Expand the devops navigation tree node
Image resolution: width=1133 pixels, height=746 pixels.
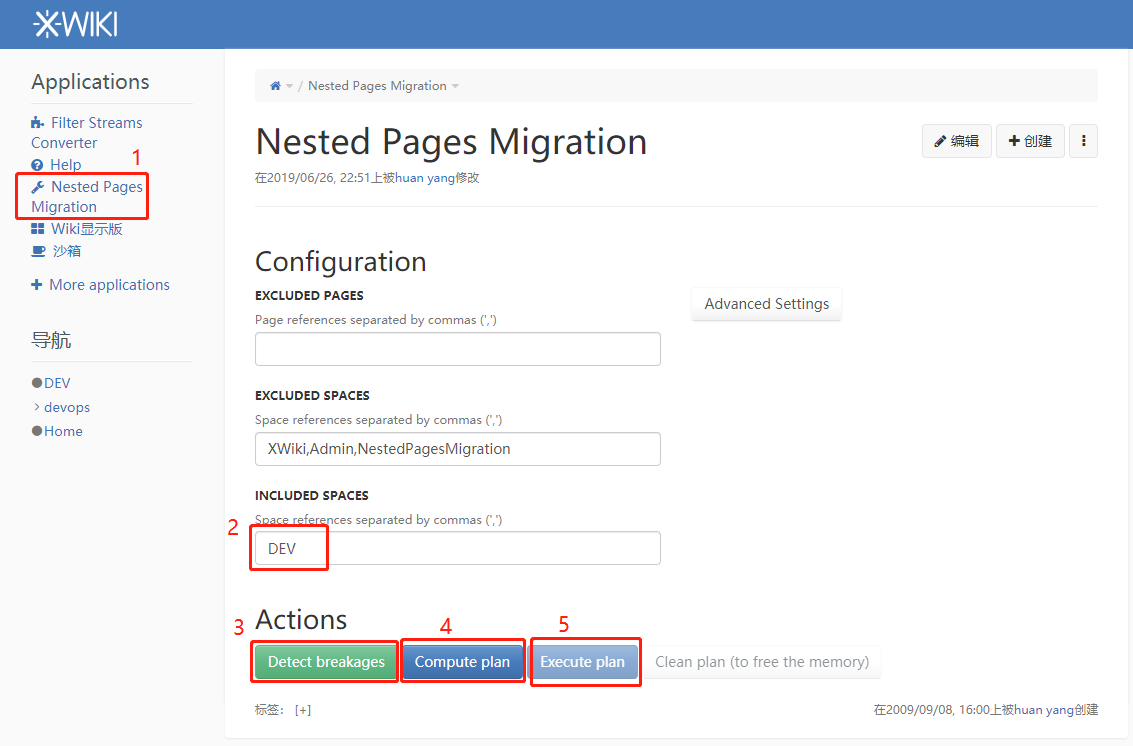tap(37, 407)
